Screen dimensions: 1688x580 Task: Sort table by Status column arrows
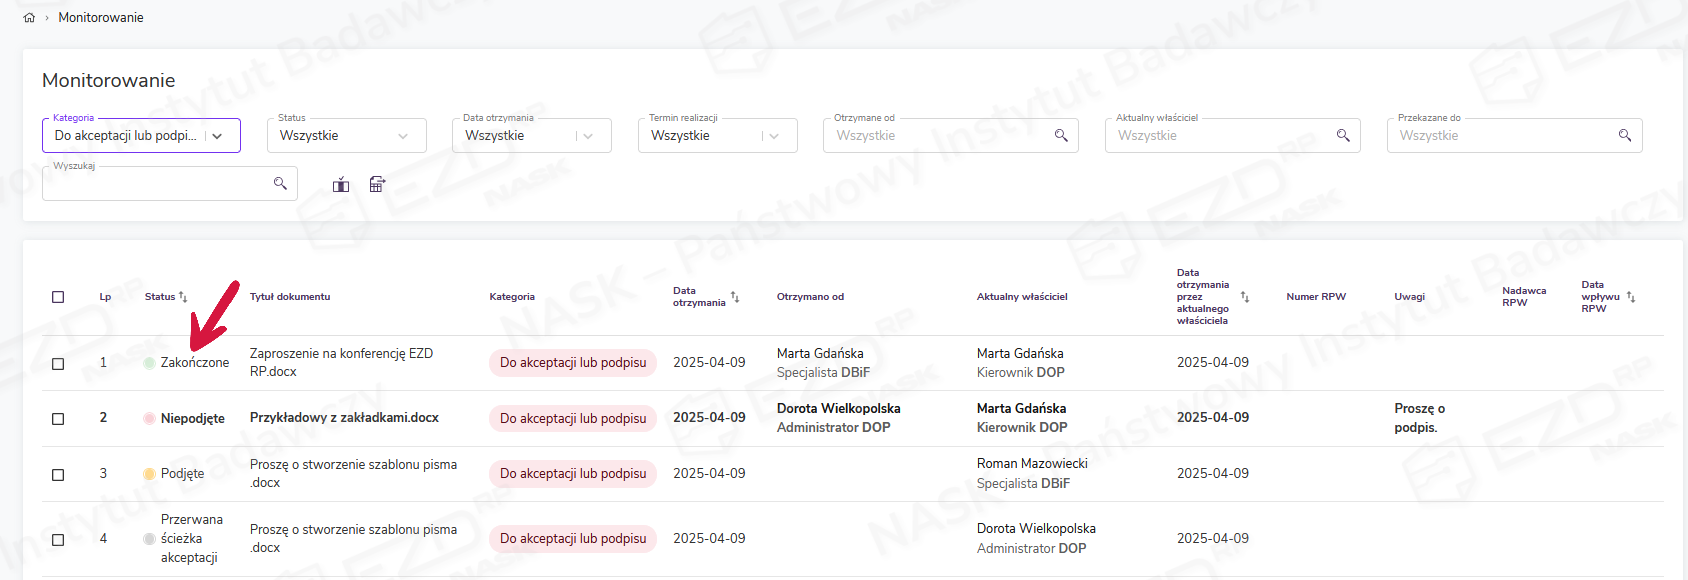tap(183, 297)
